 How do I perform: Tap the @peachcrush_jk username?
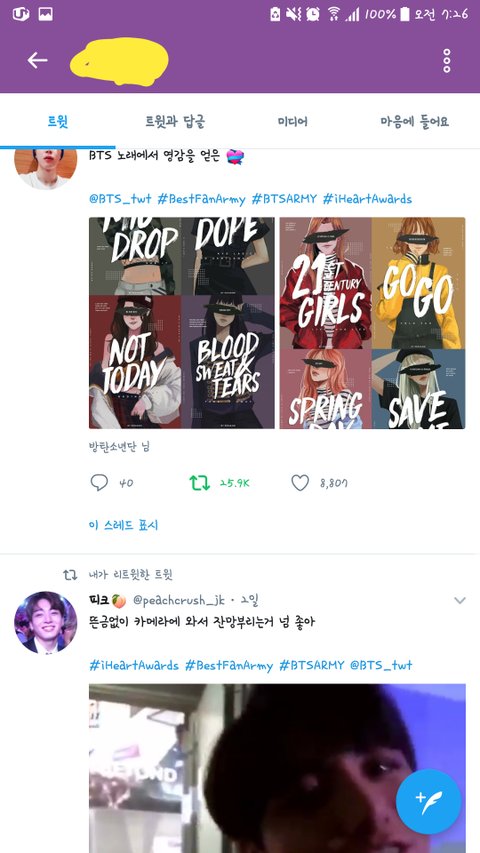(x=179, y=601)
